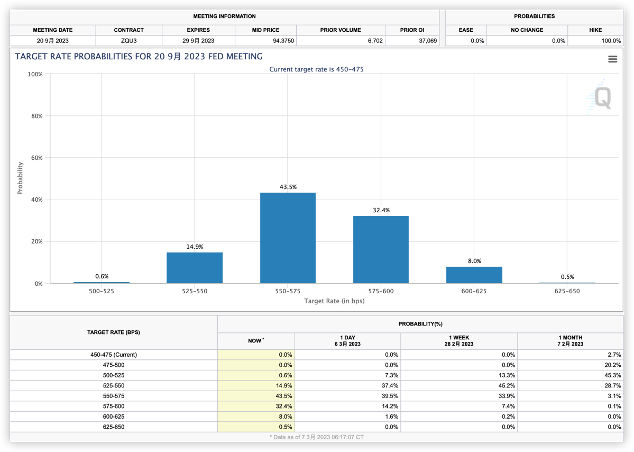Click the 100% y-axis tick label

click(35, 74)
